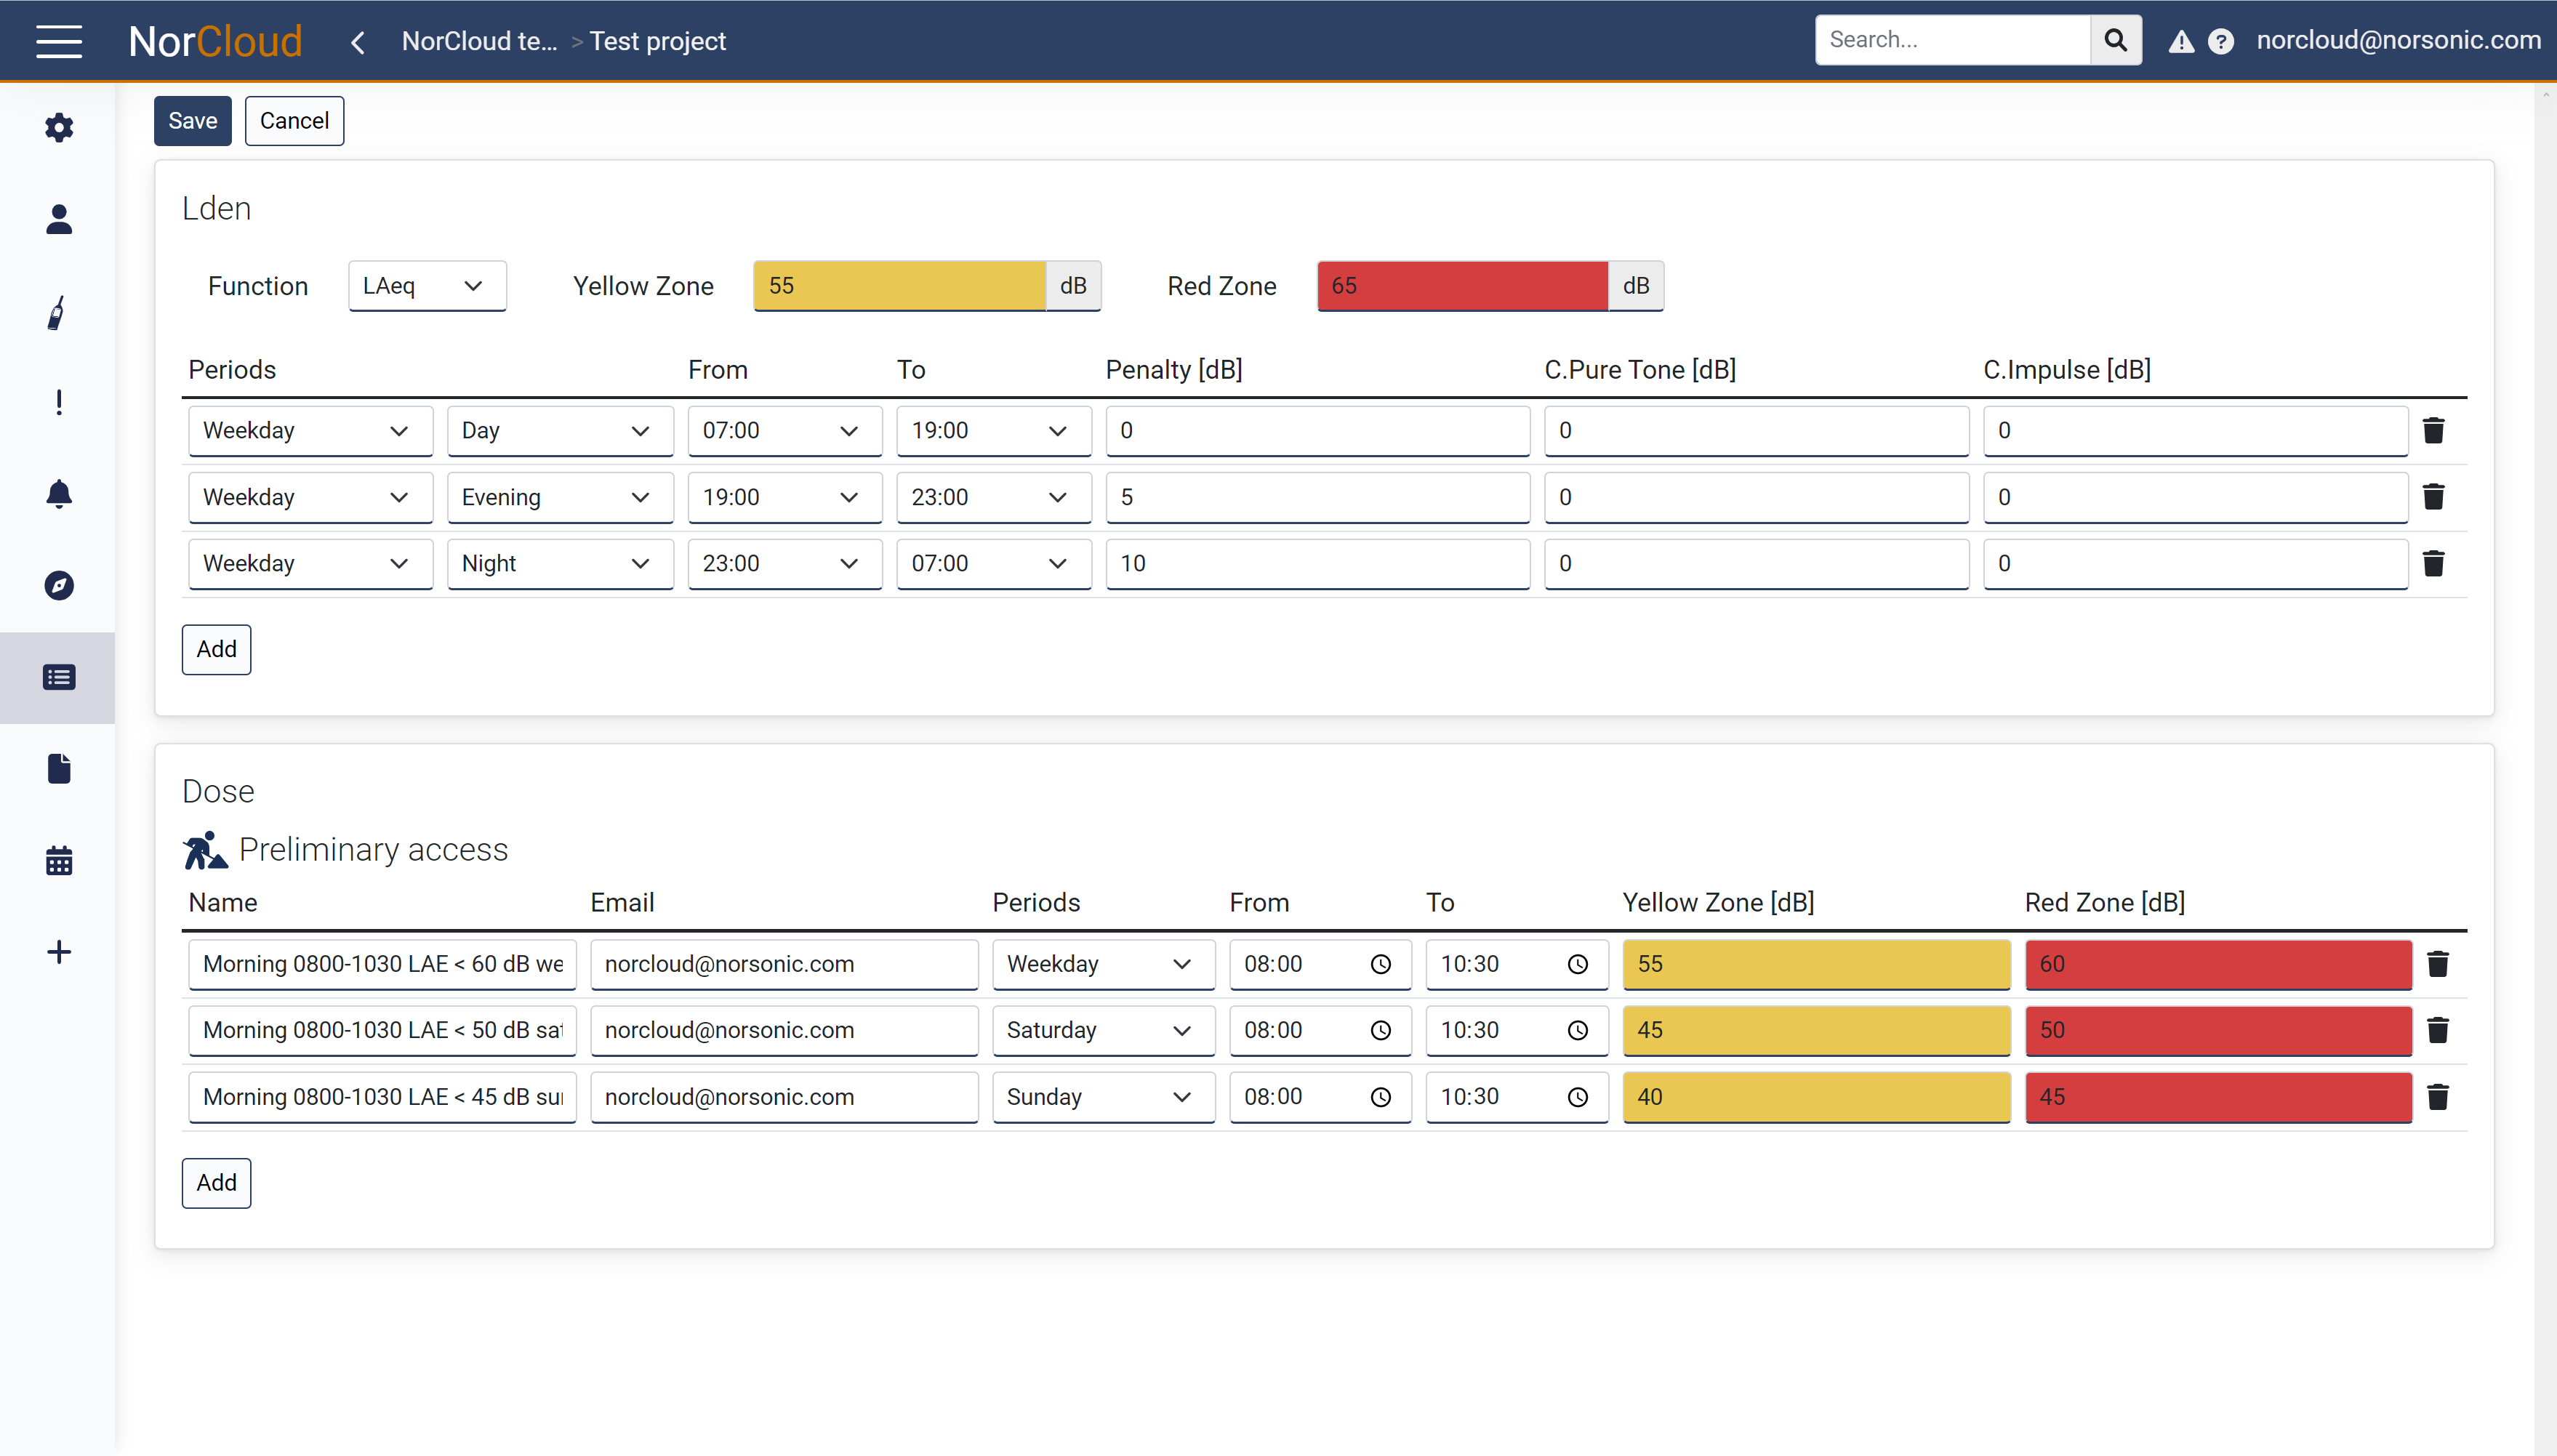Viewport: 2557px width, 1456px height.
Task: Delete the Weekday Night period row
Action: 2434,563
